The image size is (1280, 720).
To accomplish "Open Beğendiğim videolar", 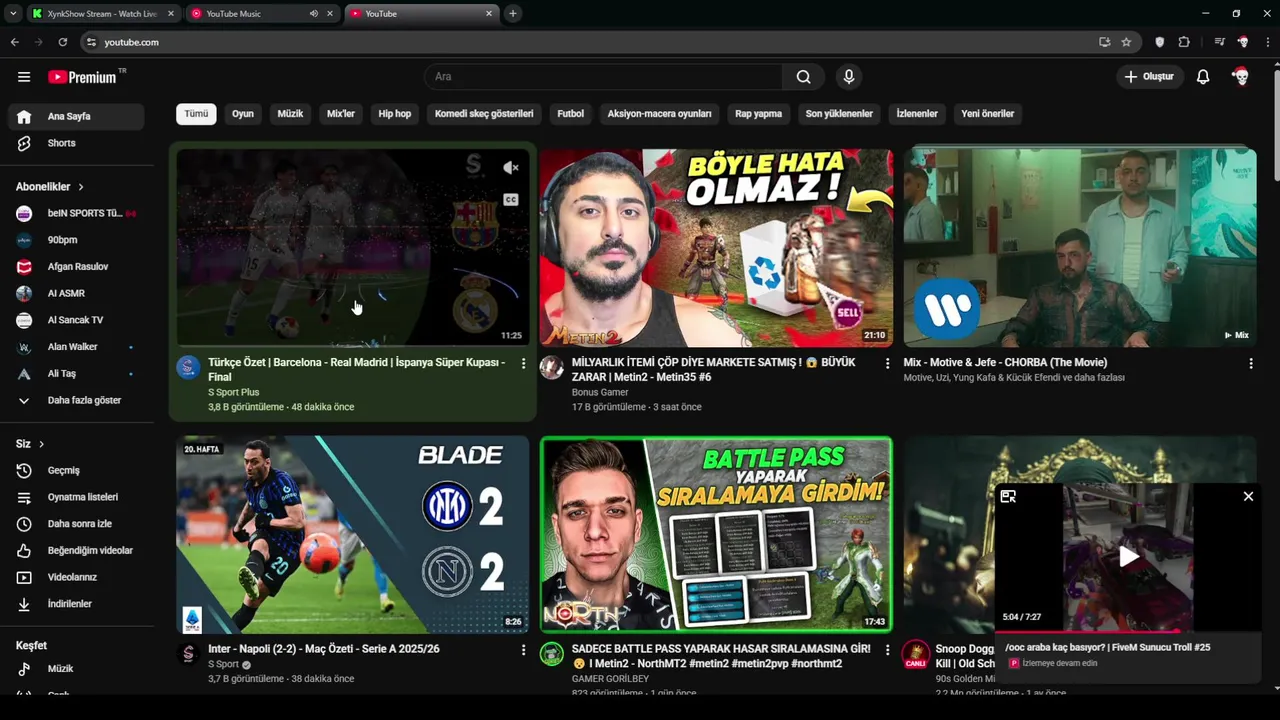I will coord(76,551).
